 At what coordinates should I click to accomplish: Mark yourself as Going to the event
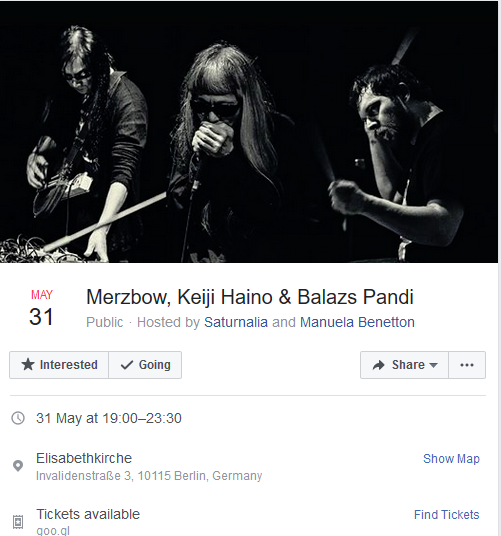pyautogui.click(x=145, y=365)
